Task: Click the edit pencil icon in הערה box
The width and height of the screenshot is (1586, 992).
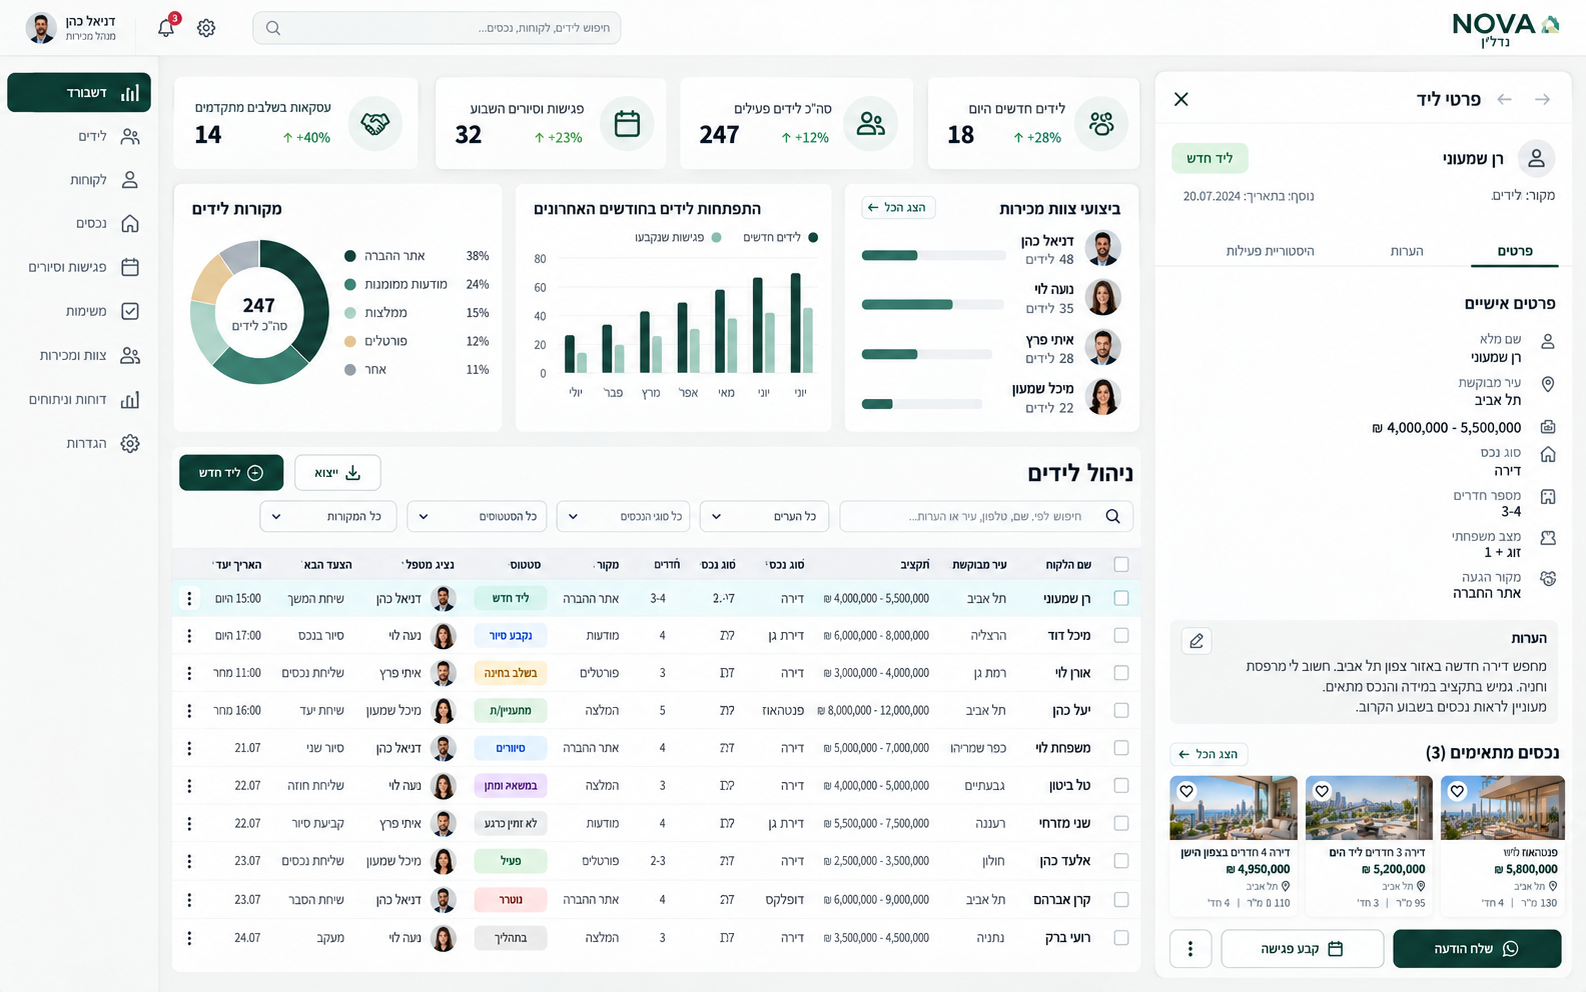Action: point(1196,641)
